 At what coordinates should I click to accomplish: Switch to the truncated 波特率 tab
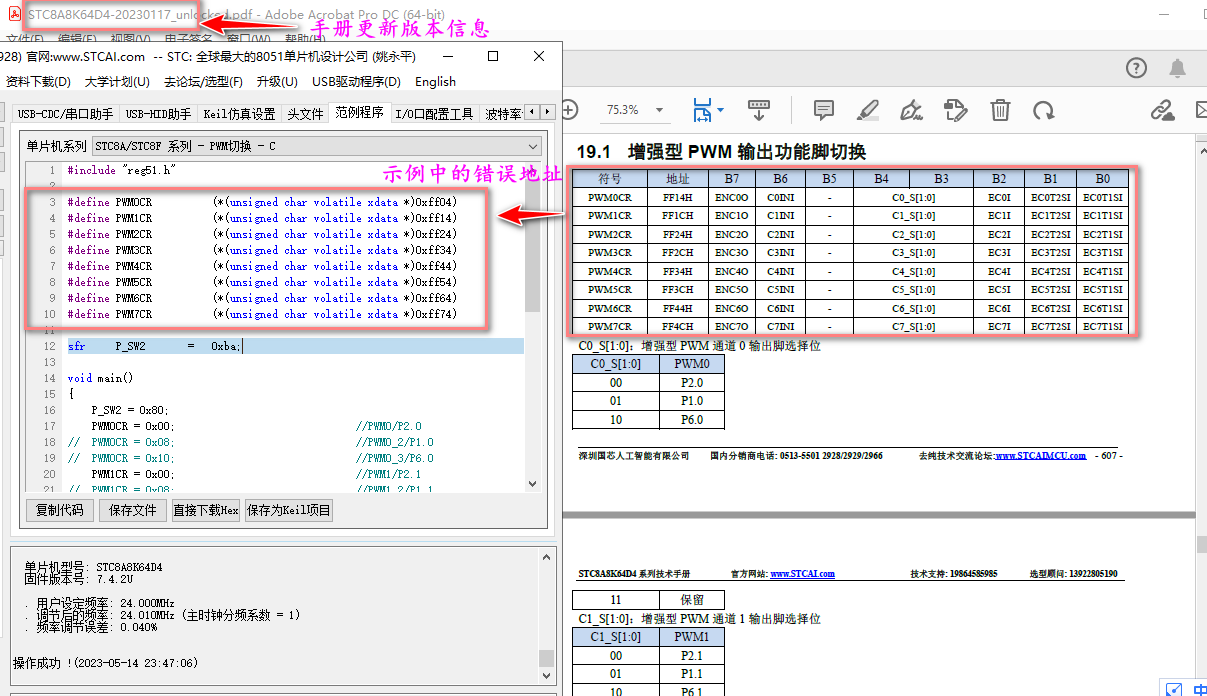click(503, 114)
